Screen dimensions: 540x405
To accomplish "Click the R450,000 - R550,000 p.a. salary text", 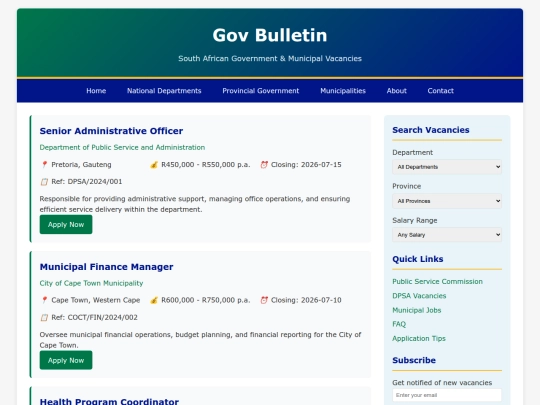I will pyautogui.click(x=206, y=165).
